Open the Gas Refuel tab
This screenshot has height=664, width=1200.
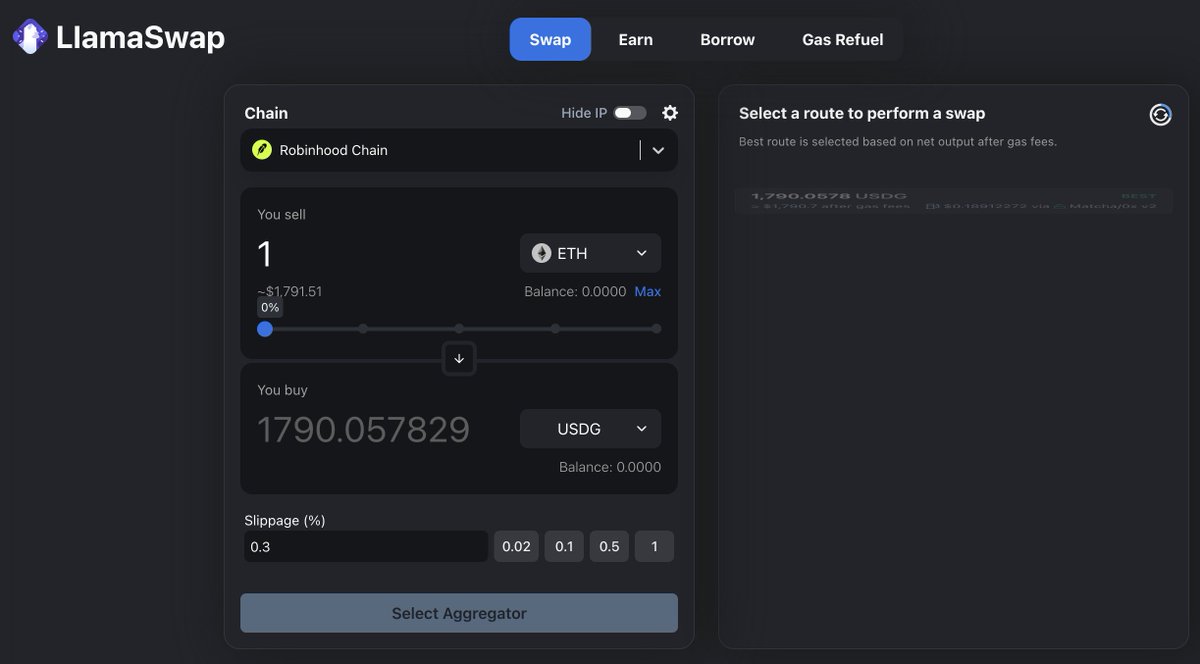[x=842, y=40]
